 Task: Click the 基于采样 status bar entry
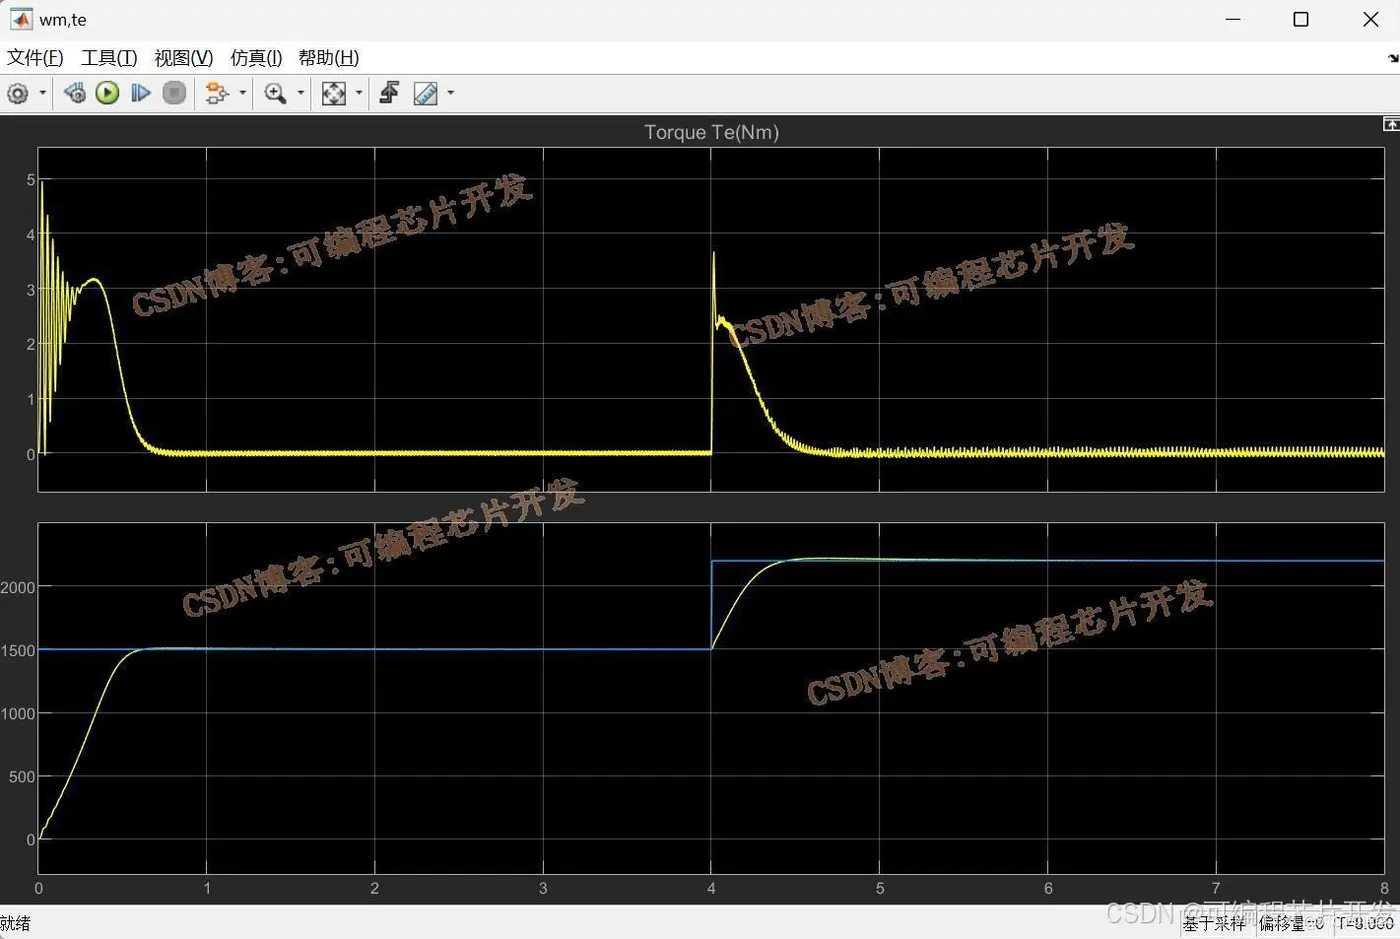(x=1214, y=923)
